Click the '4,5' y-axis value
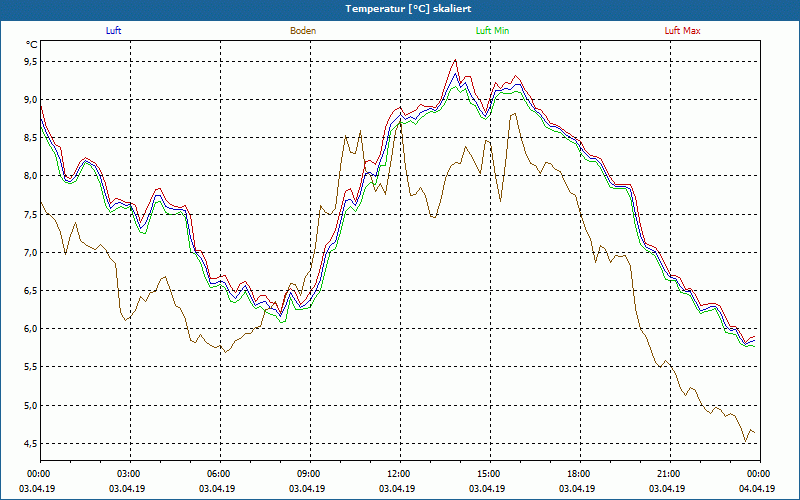 (31, 444)
